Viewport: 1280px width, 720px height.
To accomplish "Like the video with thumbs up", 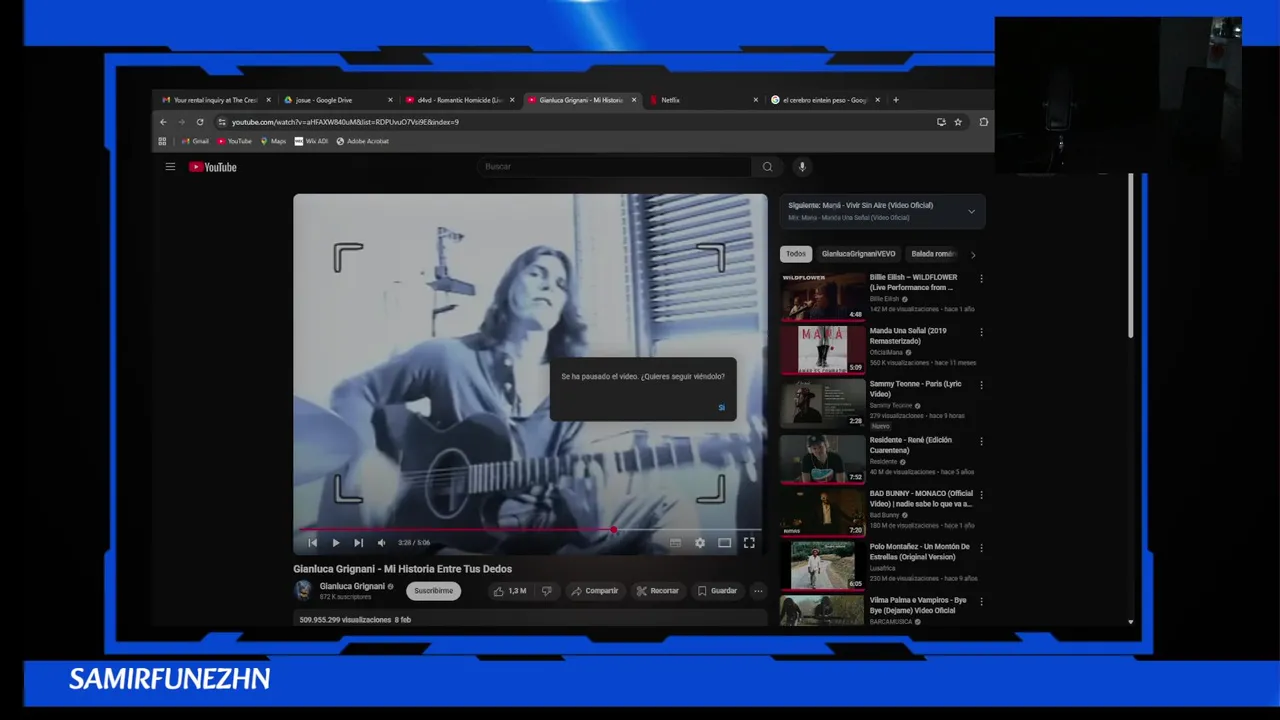I will 510,591.
